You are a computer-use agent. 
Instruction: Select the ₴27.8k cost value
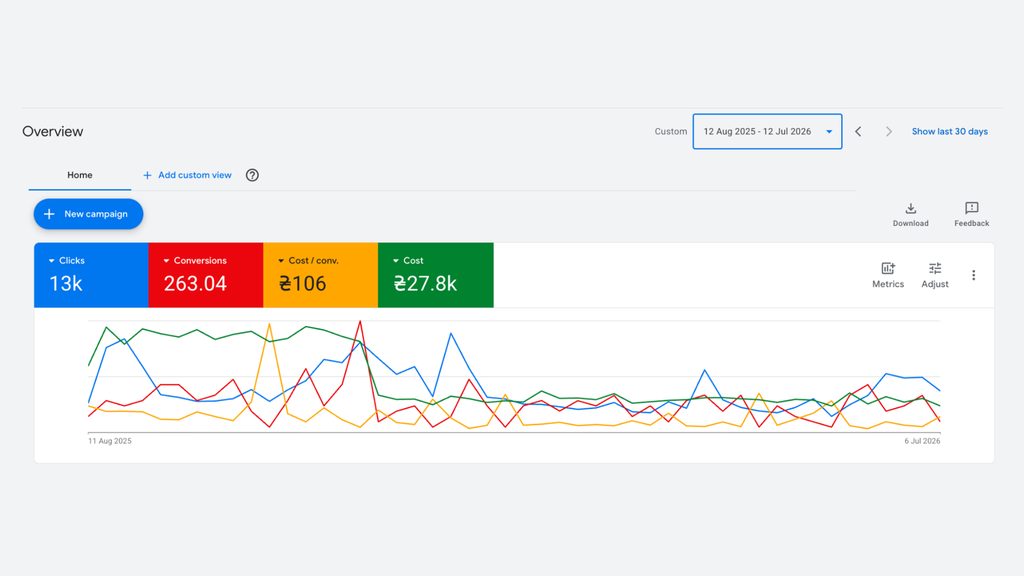pos(425,283)
